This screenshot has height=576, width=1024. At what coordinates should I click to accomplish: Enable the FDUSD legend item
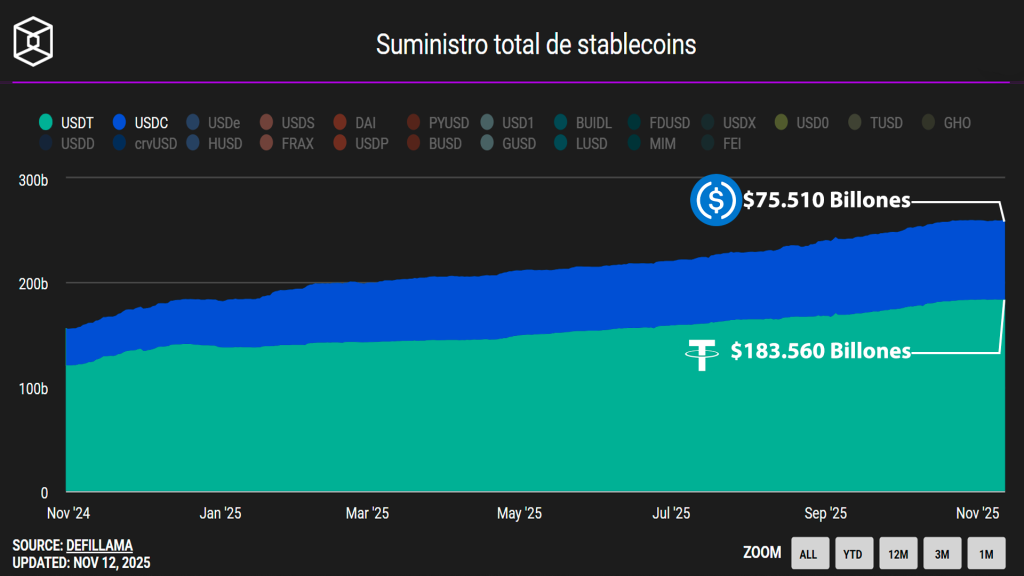pos(658,123)
